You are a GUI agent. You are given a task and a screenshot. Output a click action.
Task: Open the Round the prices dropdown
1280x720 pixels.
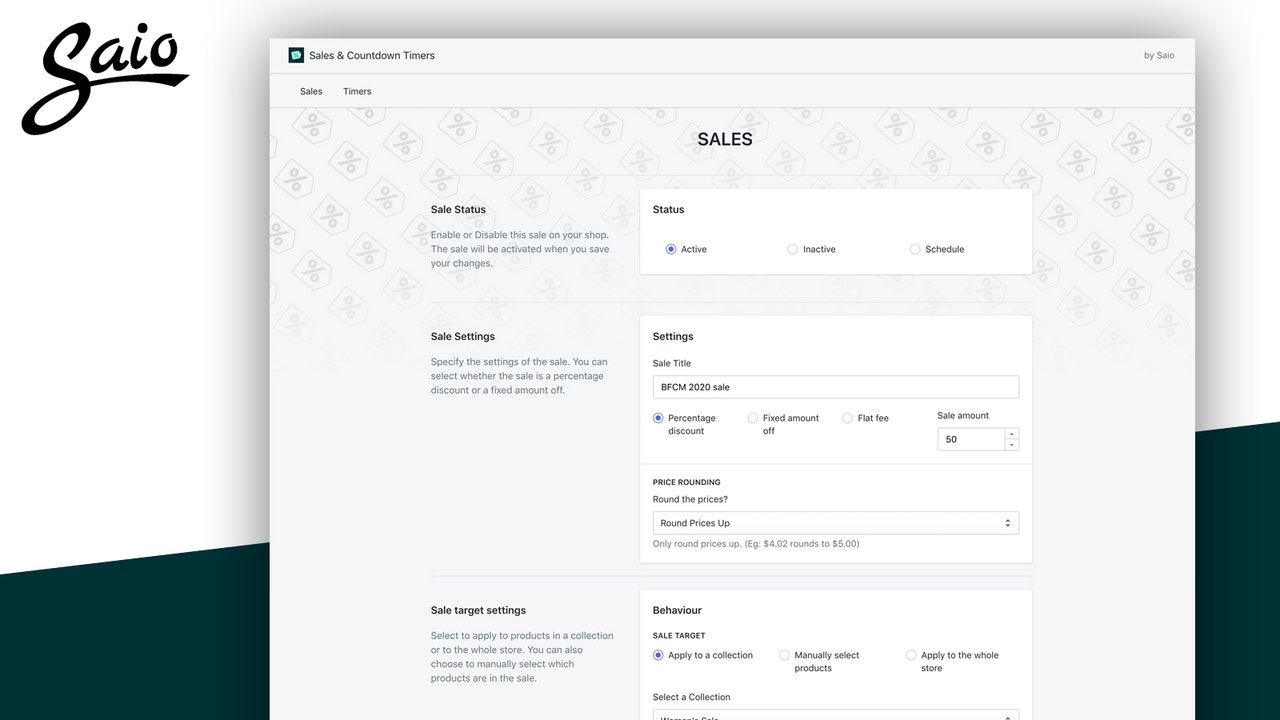(835, 522)
